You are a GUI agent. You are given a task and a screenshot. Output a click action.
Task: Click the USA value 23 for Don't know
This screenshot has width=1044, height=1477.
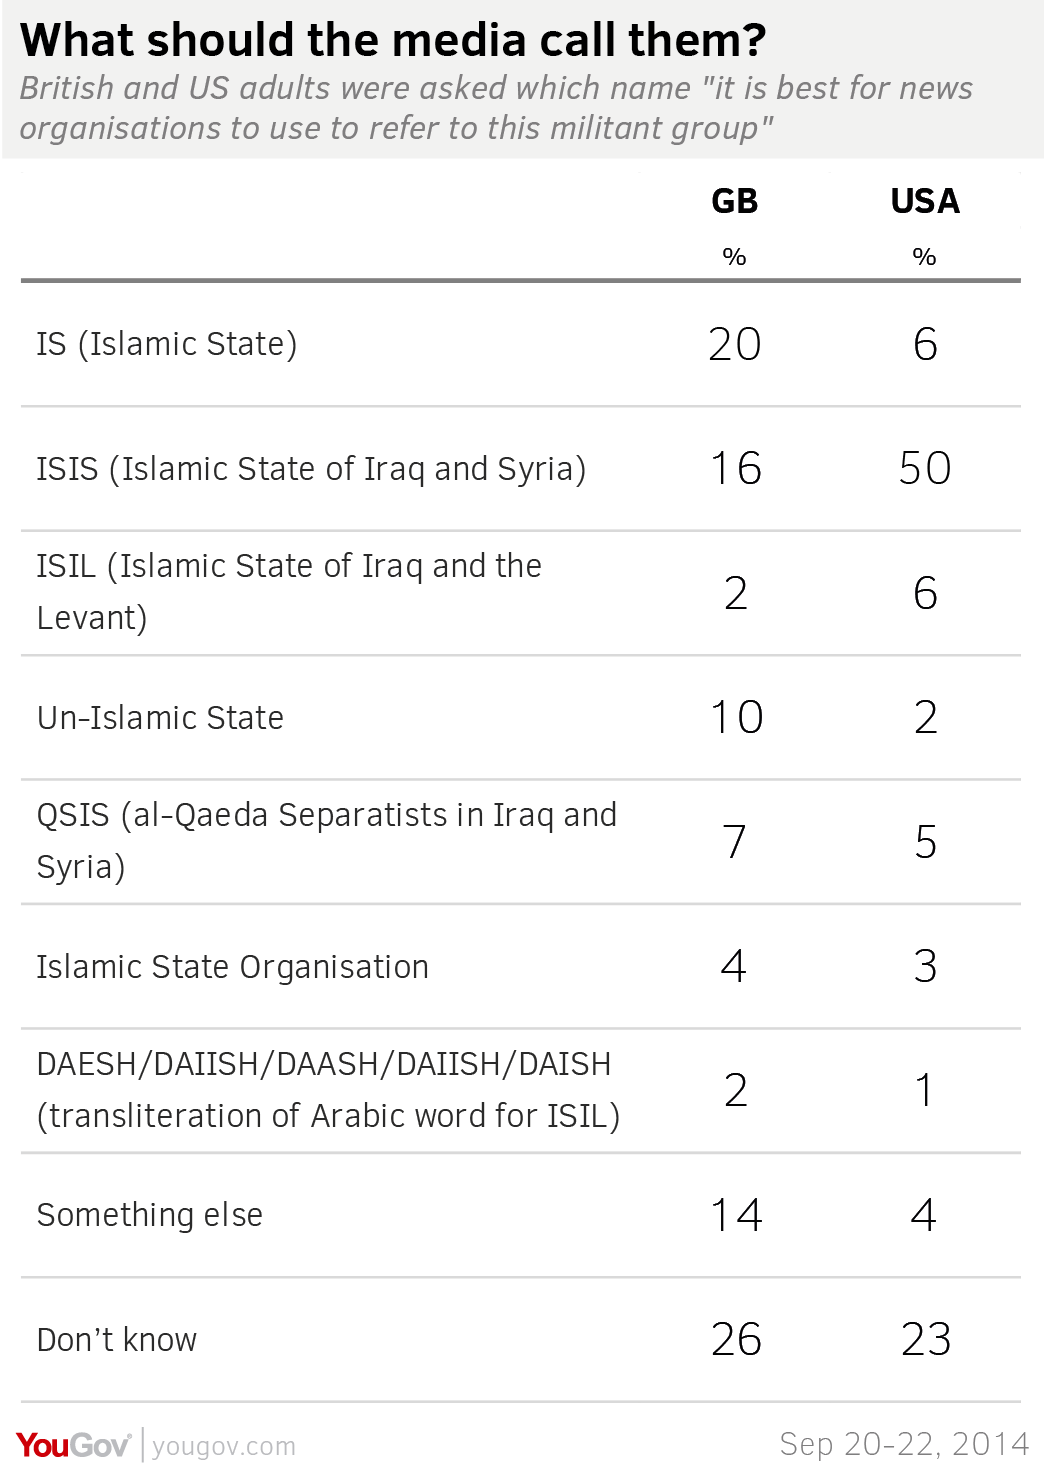[925, 1339]
